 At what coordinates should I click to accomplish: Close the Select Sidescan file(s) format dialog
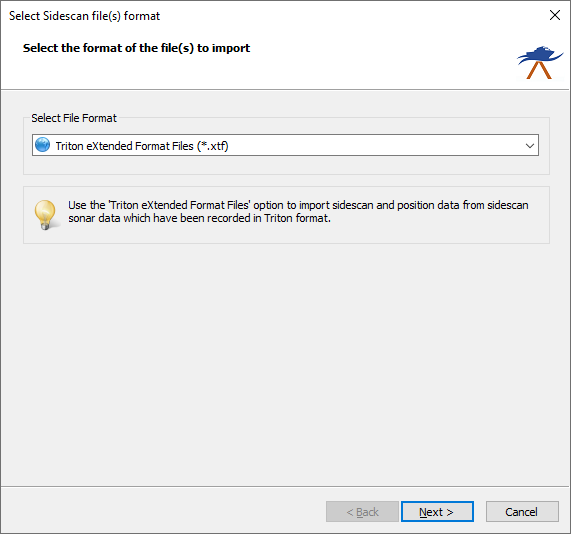(x=555, y=15)
